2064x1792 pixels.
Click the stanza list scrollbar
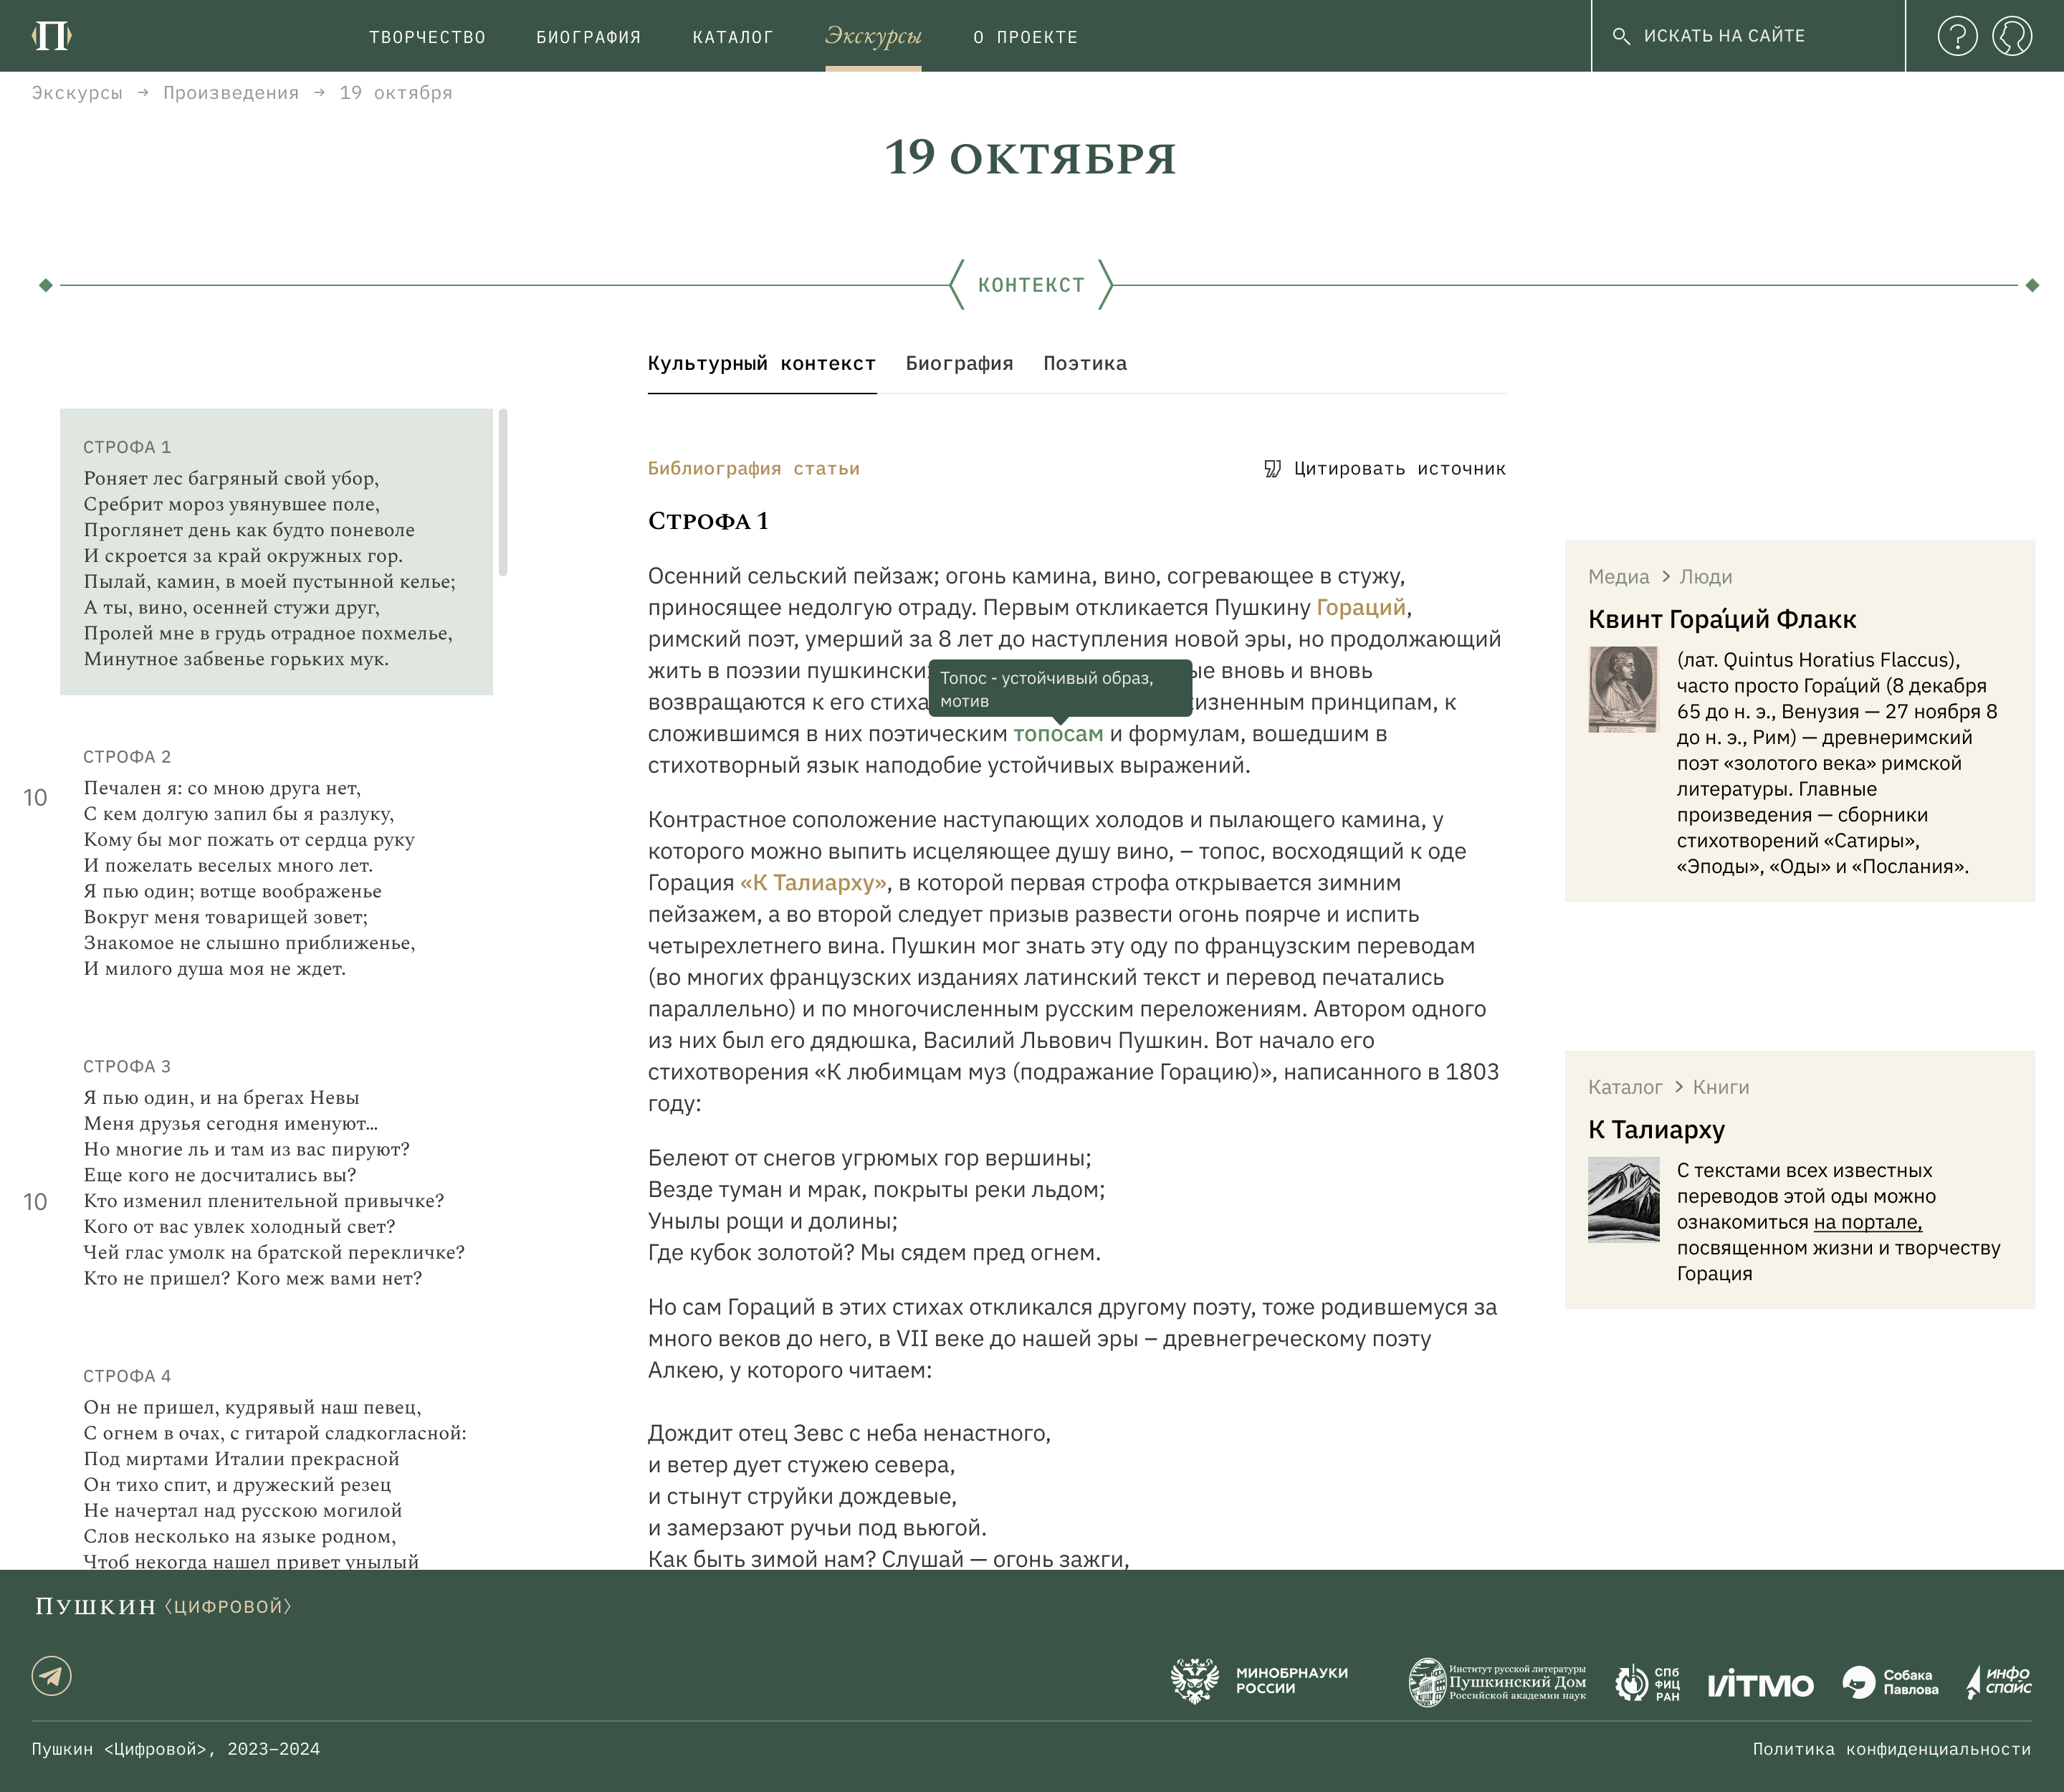point(503,492)
